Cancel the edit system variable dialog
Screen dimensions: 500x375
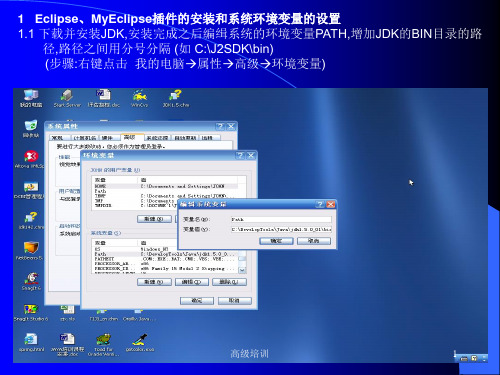click(314, 241)
